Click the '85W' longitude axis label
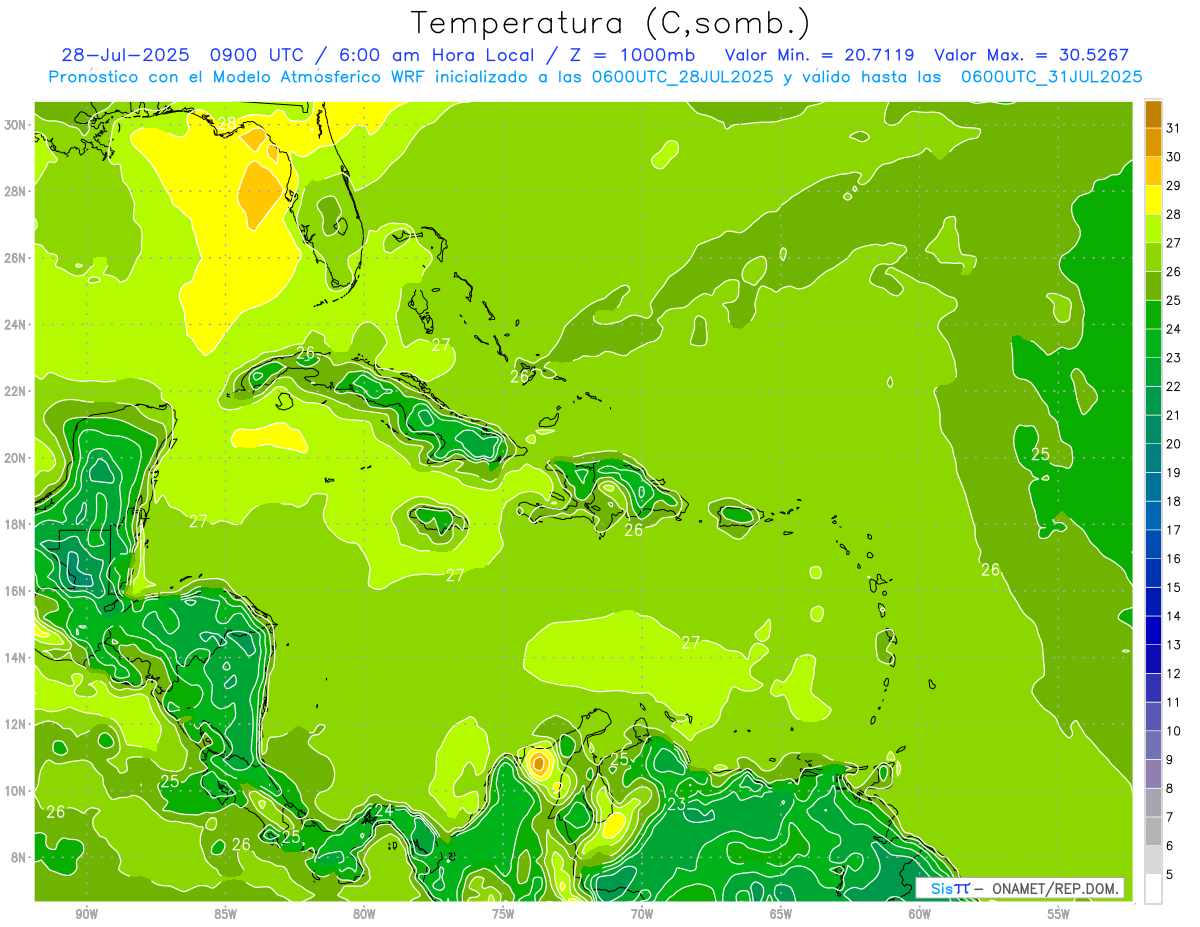 (225, 914)
